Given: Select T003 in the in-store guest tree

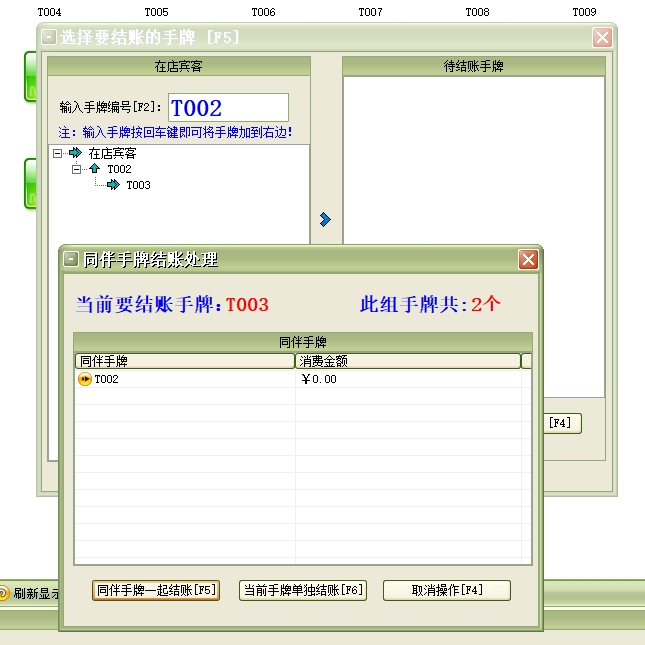Looking at the screenshot, I should coord(138,185).
